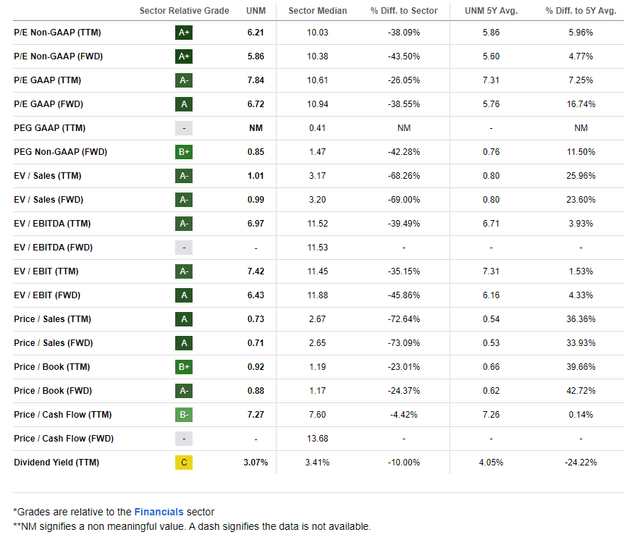The height and width of the screenshot is (540, 640).
Task: Click the dash grade badge for EV / EBITDA (FWD)
Action: 184,247
